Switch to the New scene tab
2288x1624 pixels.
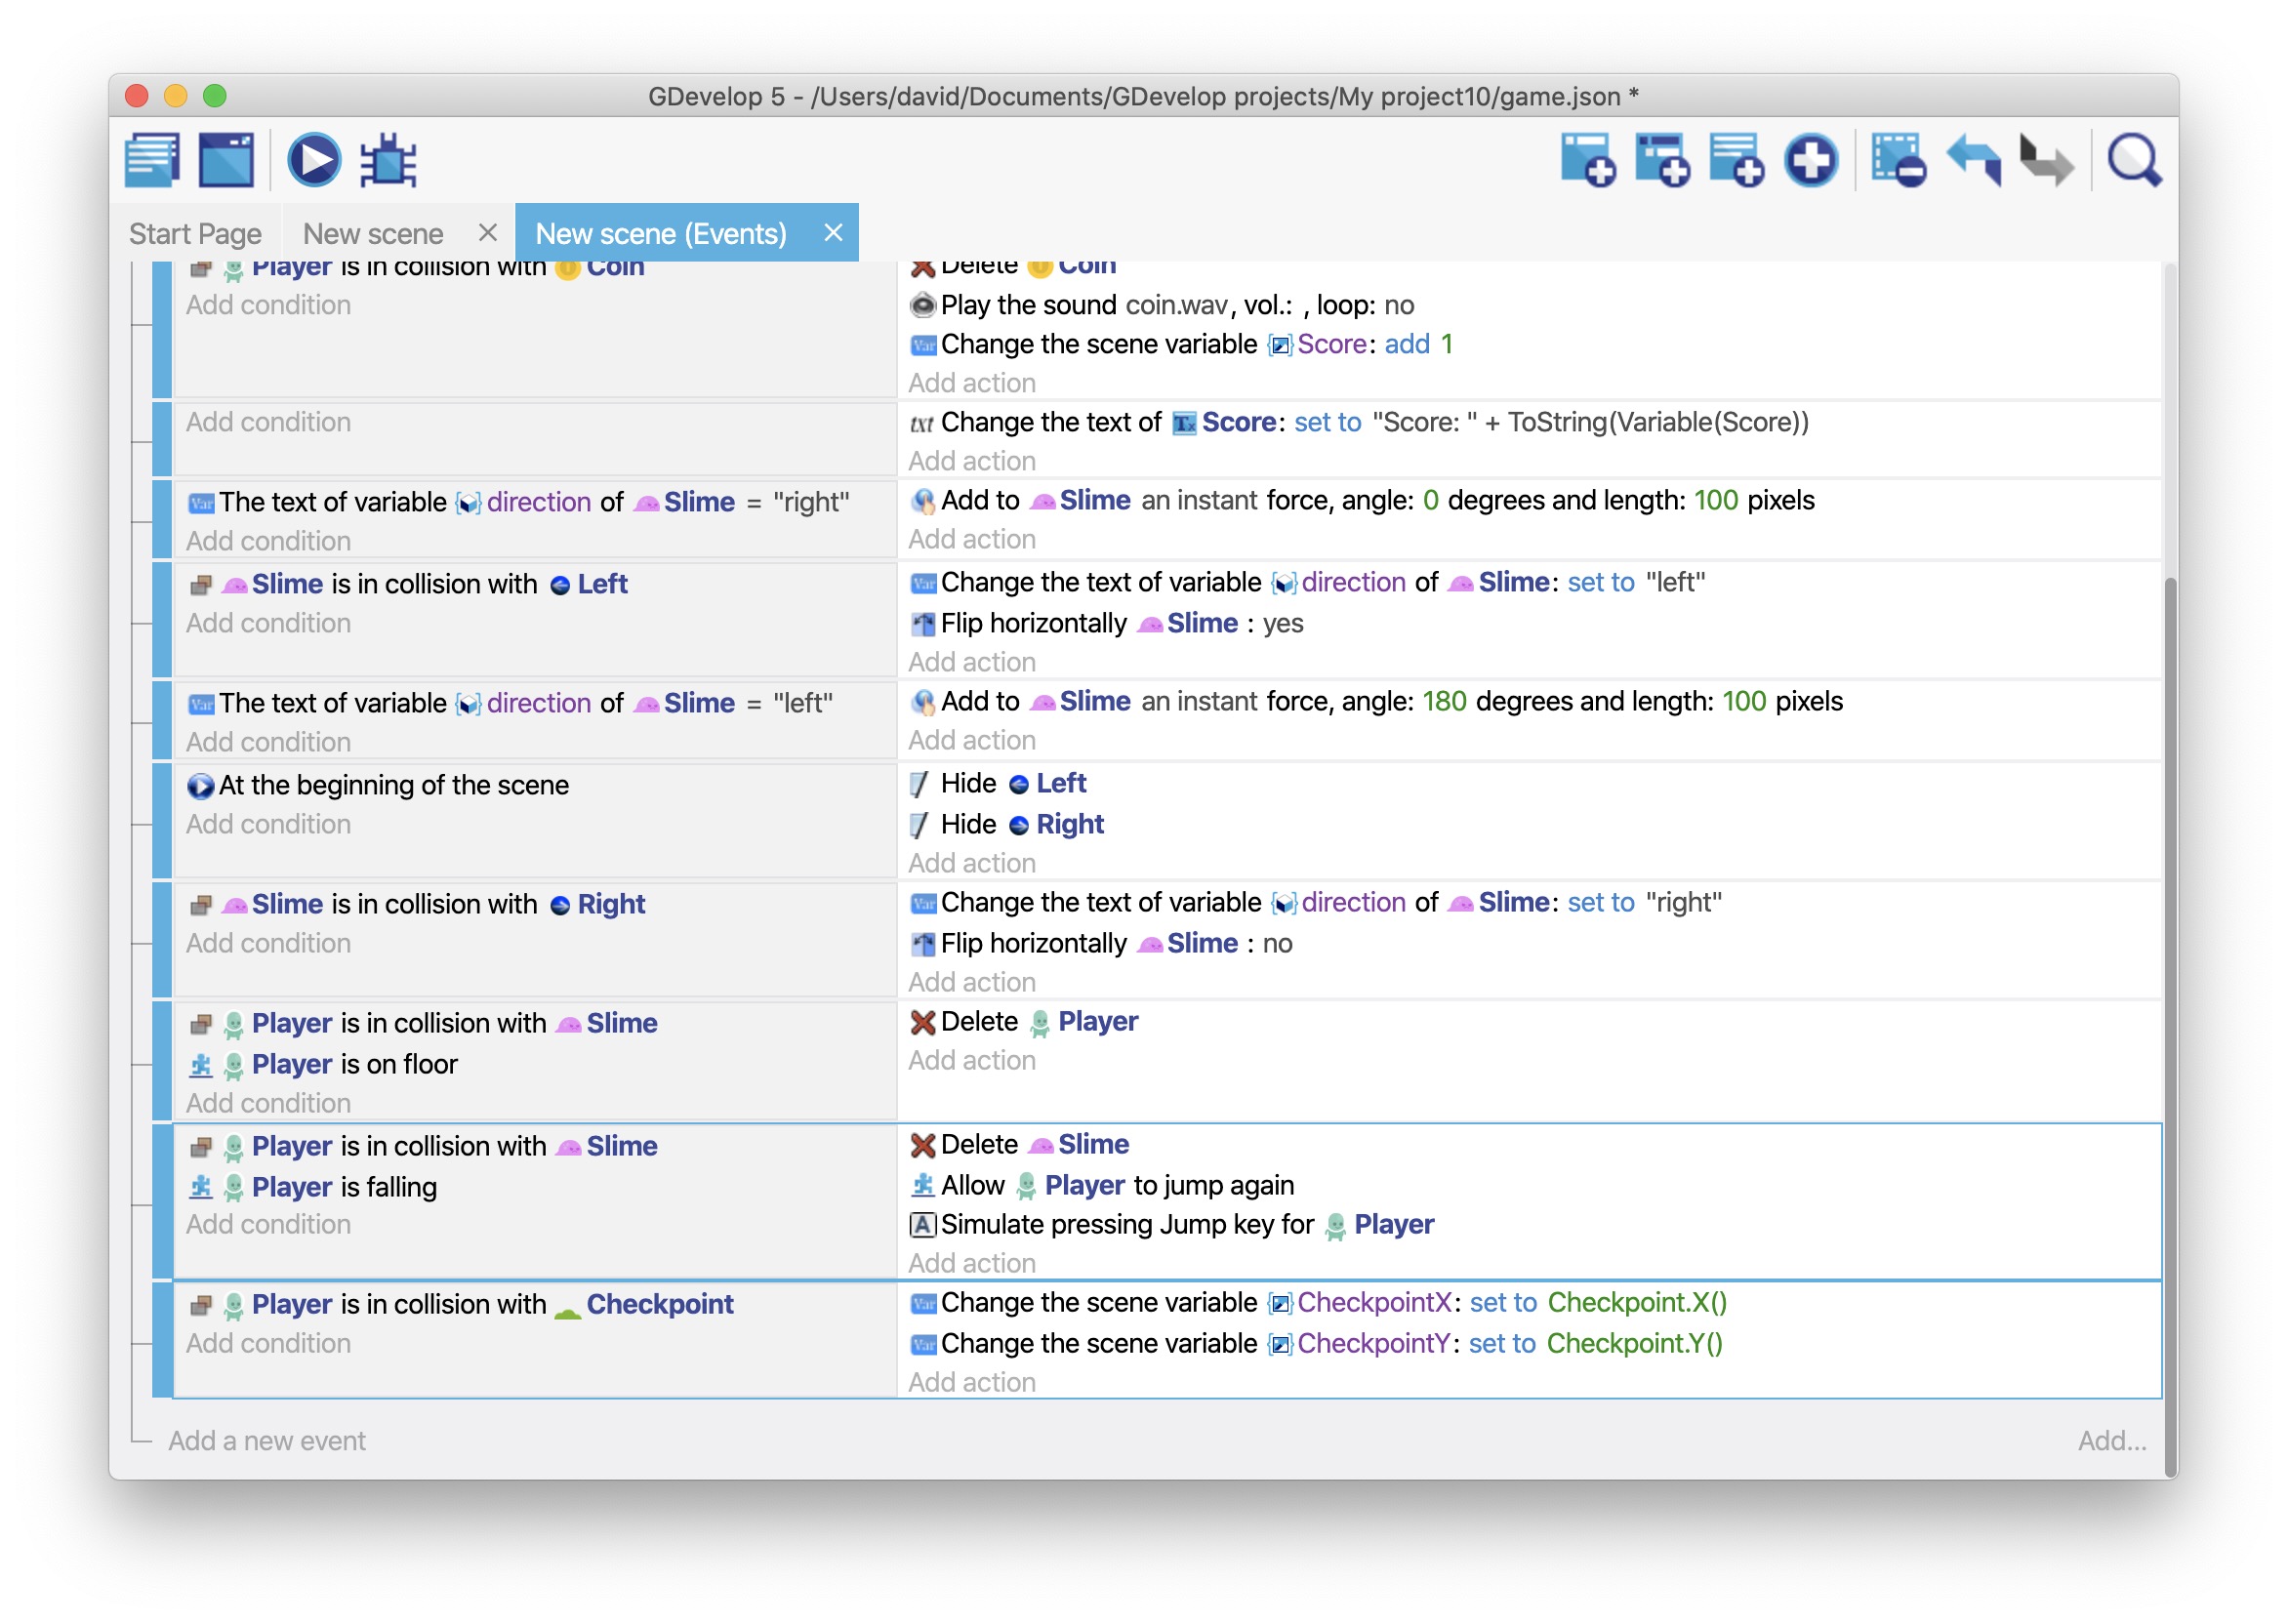pyautogui.click(x=373, y=234)
